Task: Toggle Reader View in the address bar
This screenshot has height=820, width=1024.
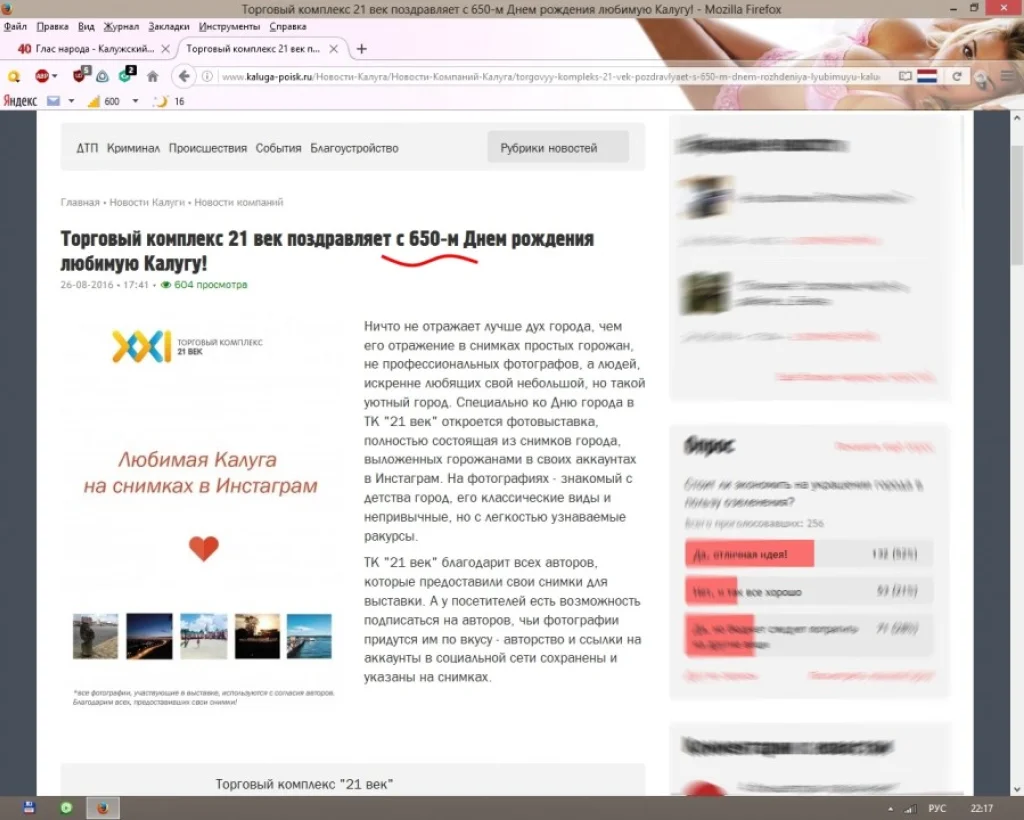Action: point(905,76)
